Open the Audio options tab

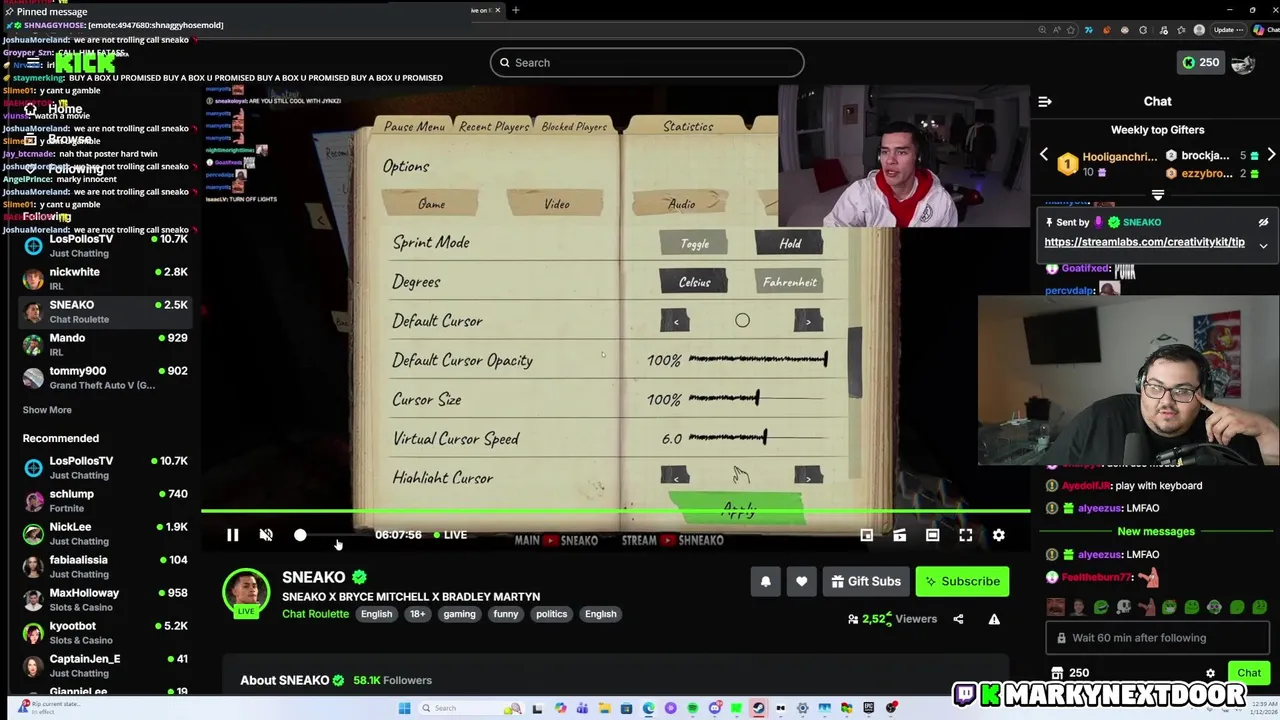[682, 204]
